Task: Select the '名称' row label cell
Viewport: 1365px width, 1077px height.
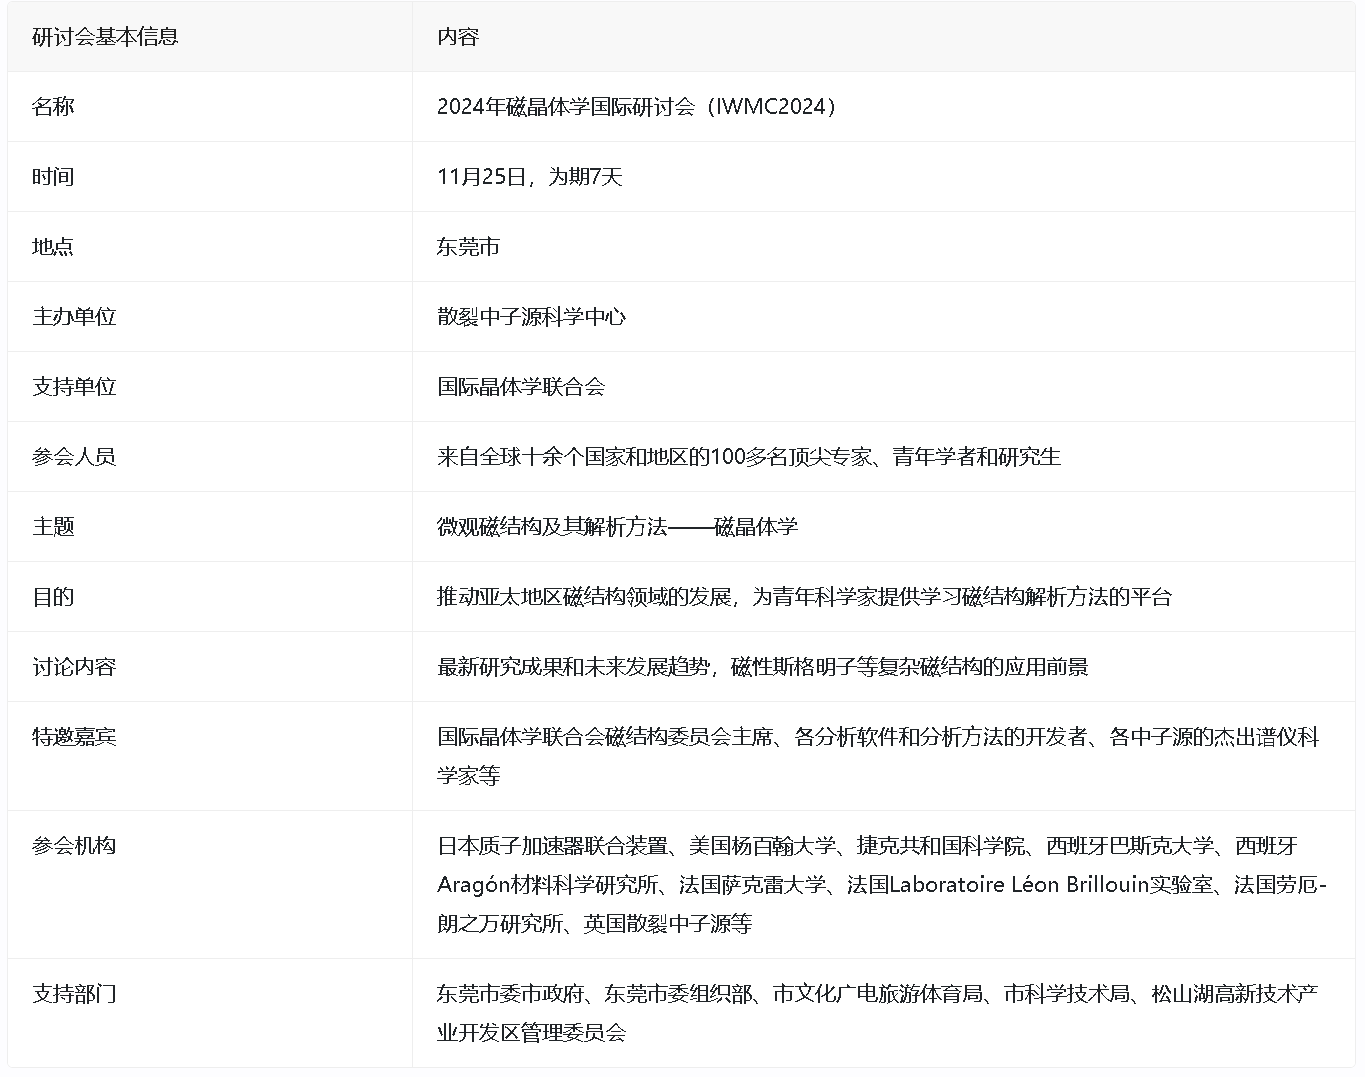Action: pyautogui.click(x=53, y=107)
